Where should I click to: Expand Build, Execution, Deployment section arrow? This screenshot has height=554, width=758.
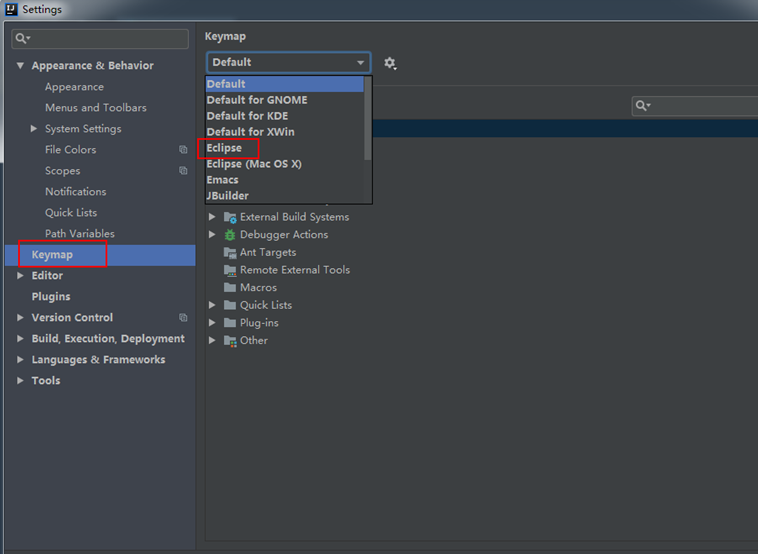pos(20,338)
